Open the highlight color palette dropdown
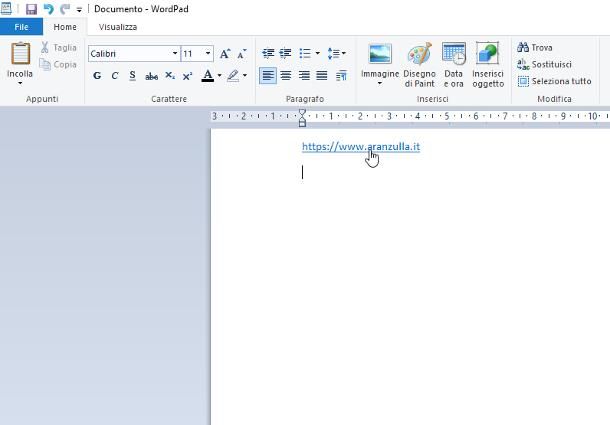610x425 pixels. pyautogui.click(x=245, y=76)
